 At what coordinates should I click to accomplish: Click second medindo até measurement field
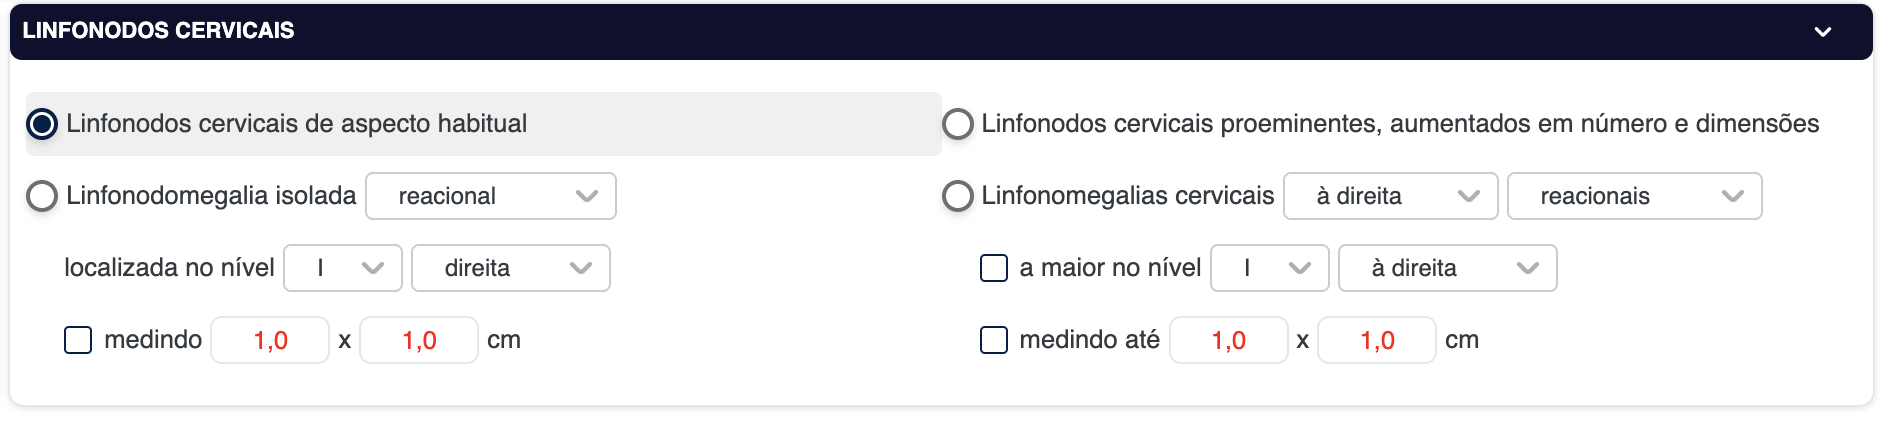[x=1377, y=340]
